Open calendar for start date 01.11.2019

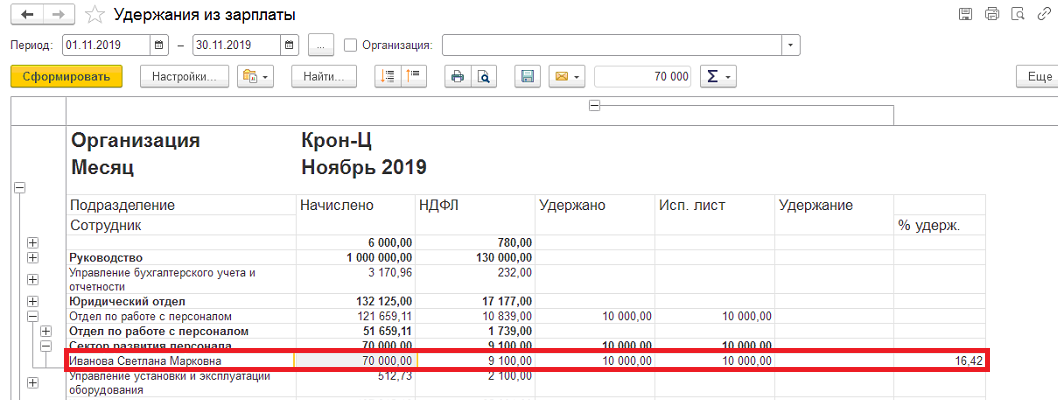pyautogui.click(x=159, y=45)
